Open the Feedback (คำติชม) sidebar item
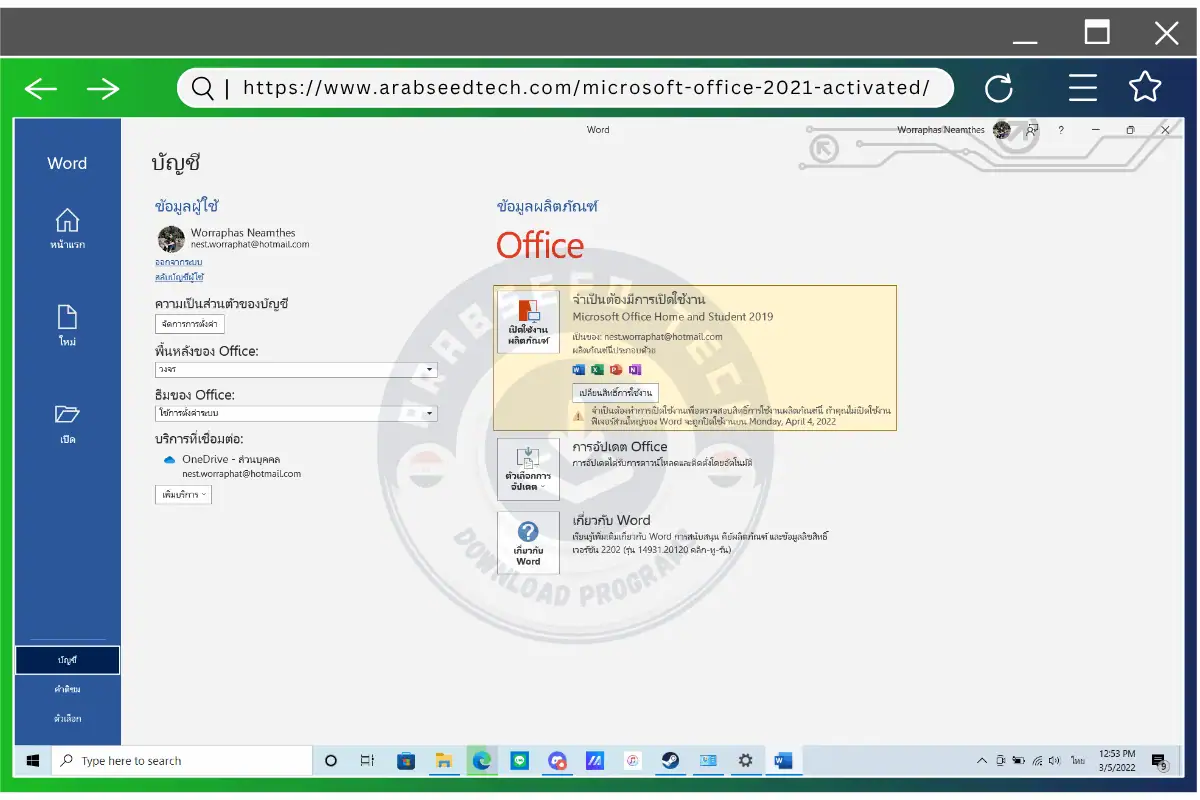This screenshot has width=1200, height=800. (67, 689)
